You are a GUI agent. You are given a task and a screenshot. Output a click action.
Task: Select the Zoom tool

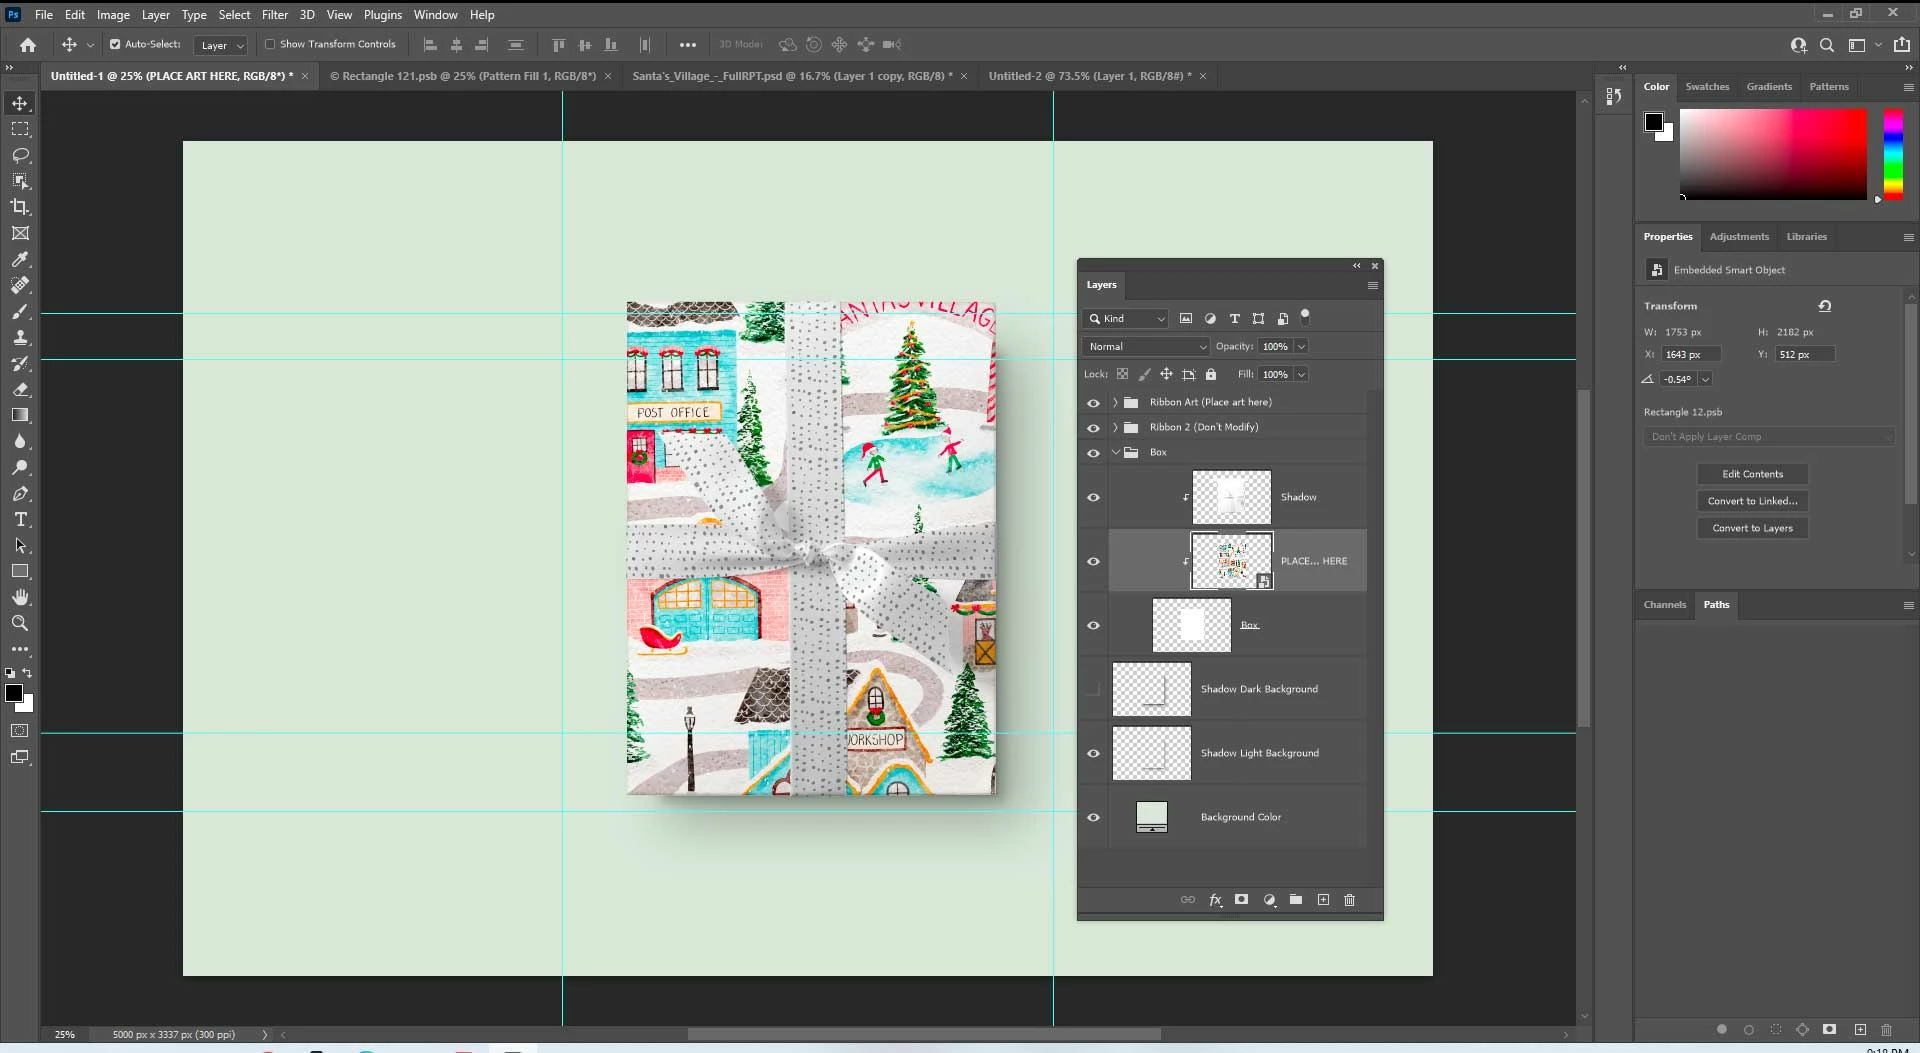(x=20, y=623)
